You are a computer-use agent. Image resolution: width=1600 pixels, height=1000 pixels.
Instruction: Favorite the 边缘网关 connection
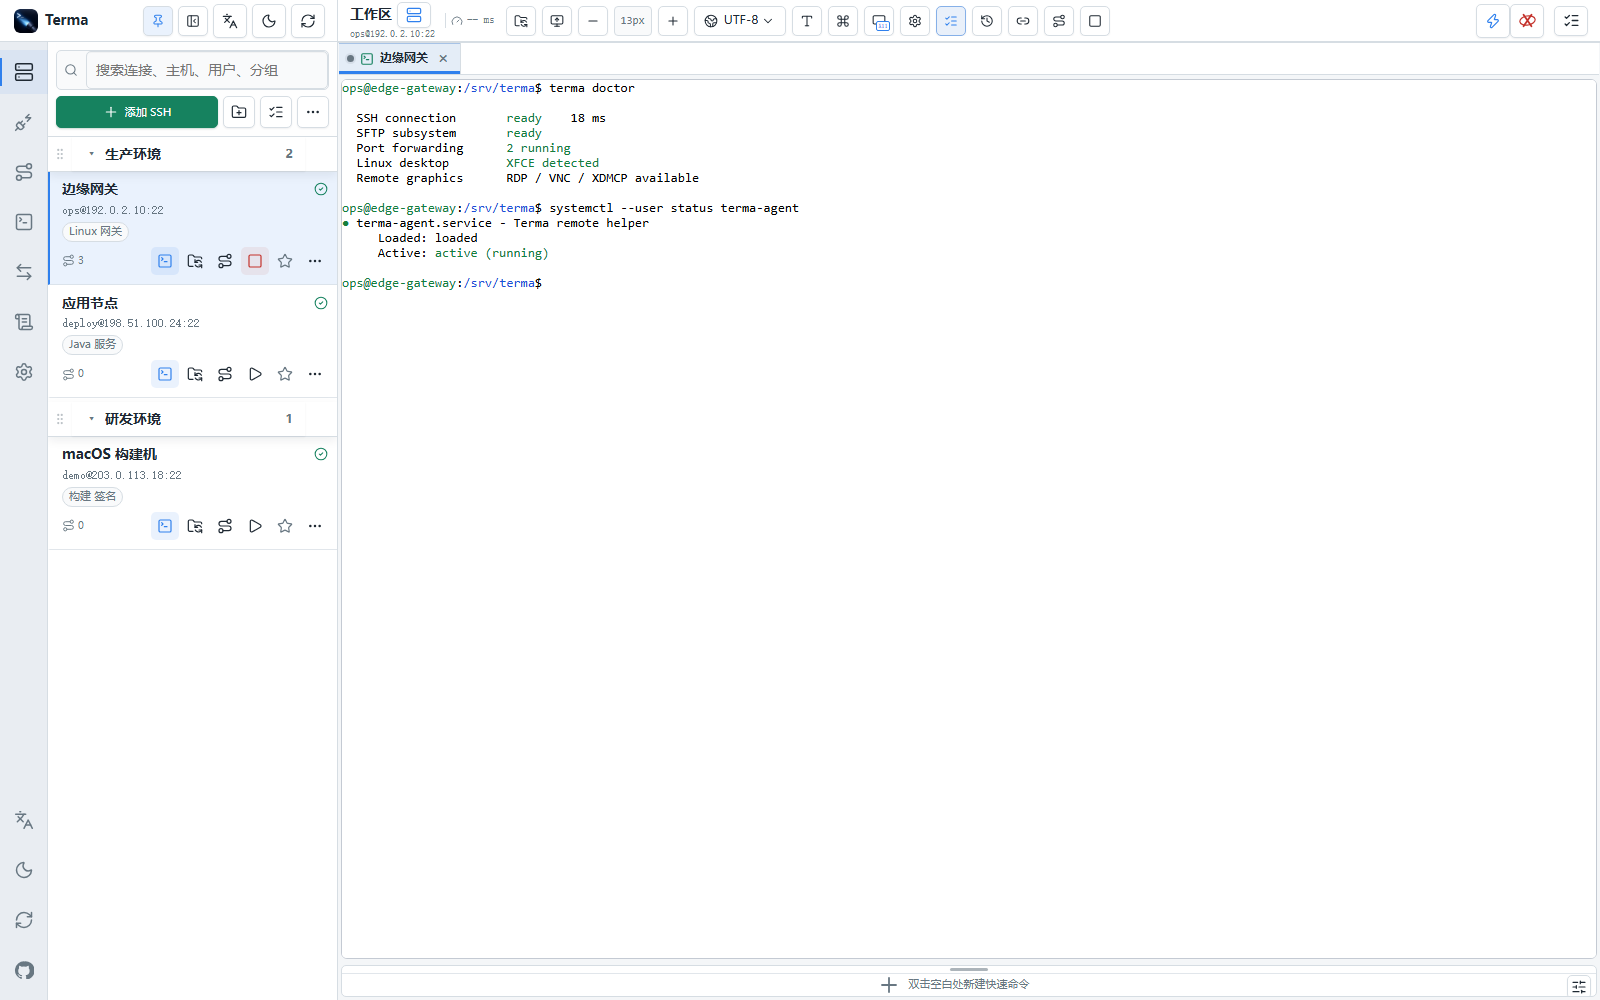(285, 261)
